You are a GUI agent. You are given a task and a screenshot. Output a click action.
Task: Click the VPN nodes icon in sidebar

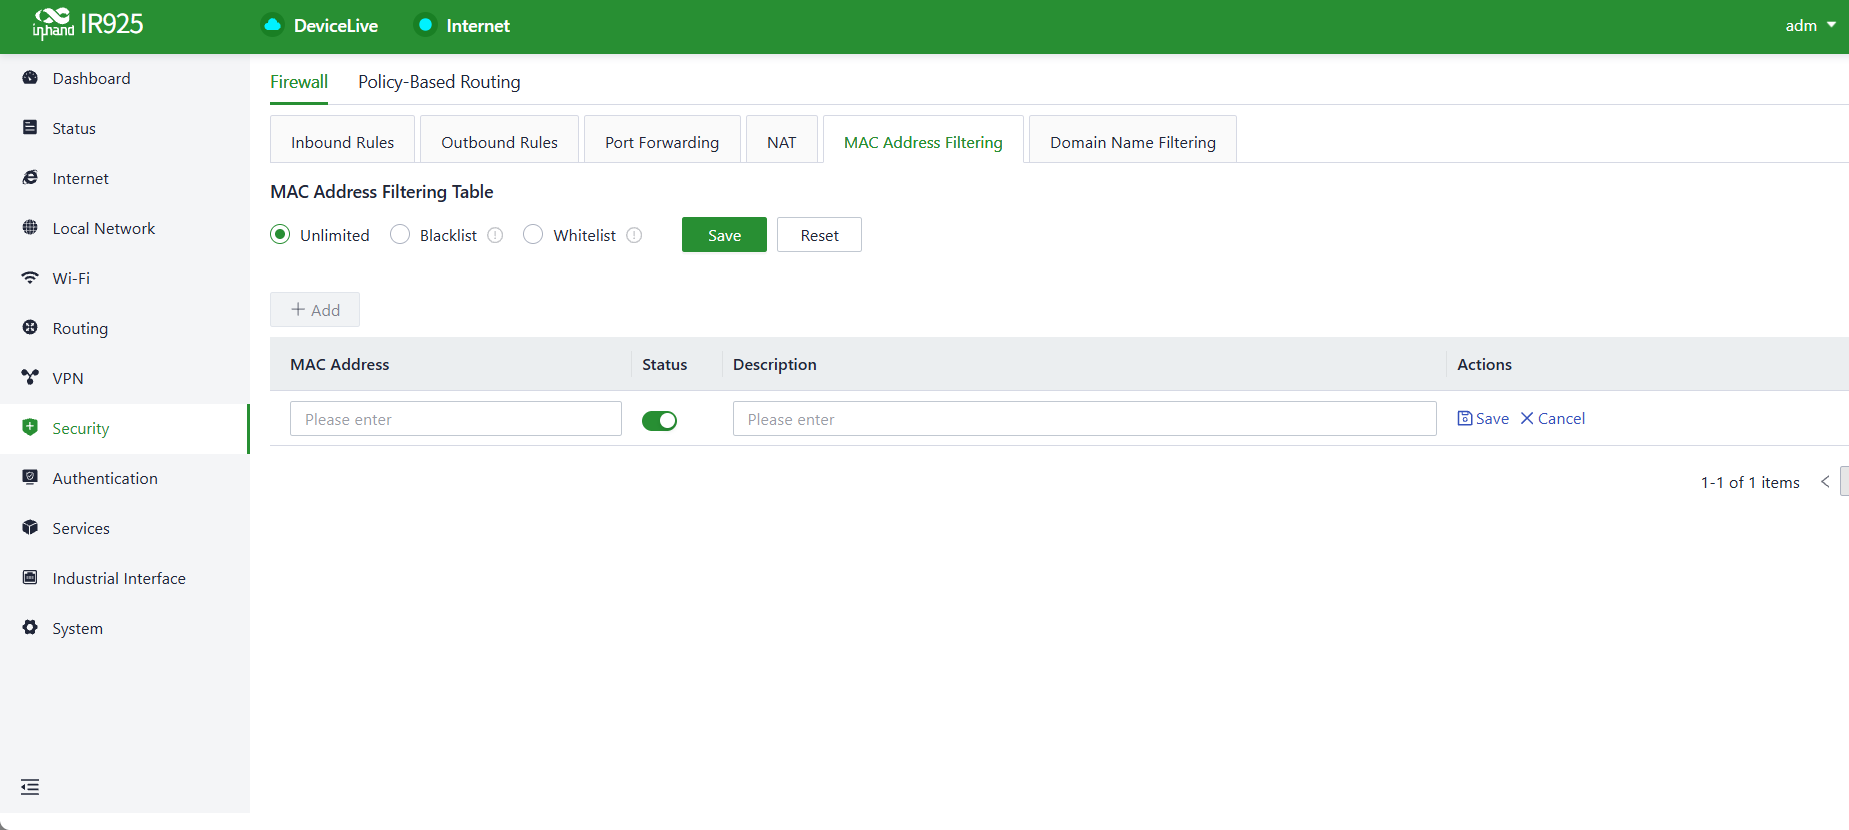pos(30,378)
